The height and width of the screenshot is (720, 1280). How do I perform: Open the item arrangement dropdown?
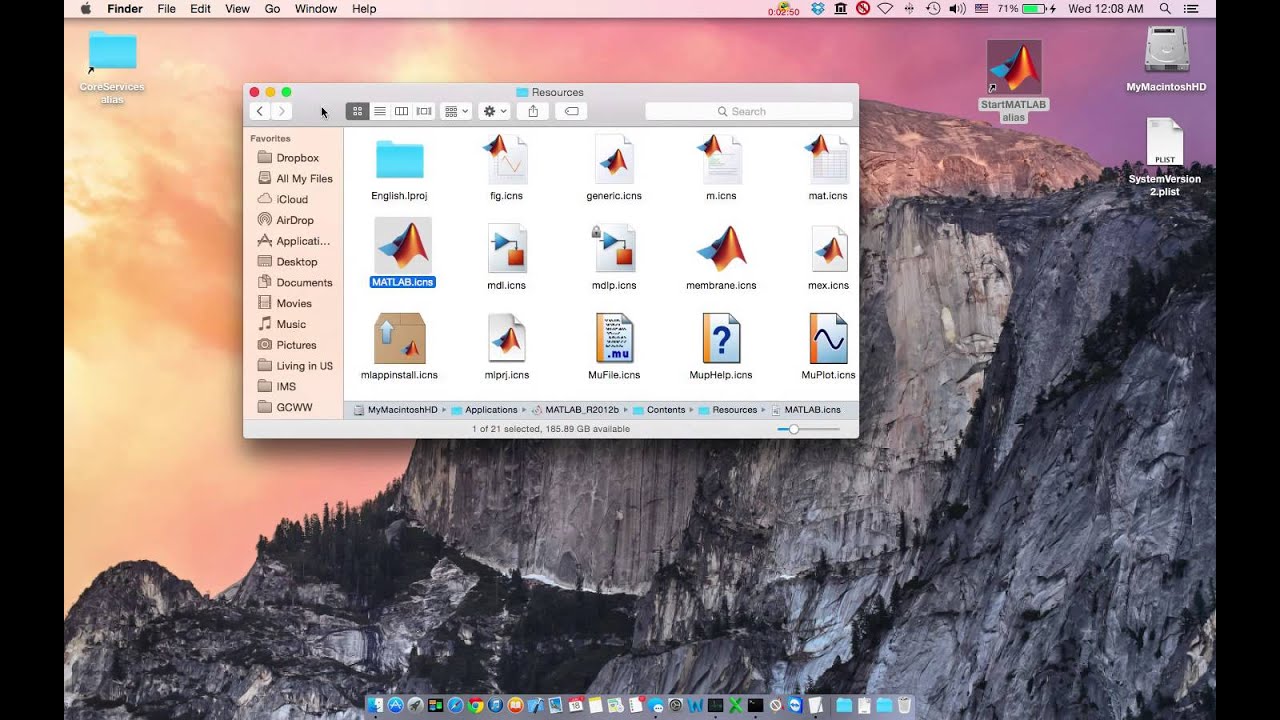click(x=456, y=111)
